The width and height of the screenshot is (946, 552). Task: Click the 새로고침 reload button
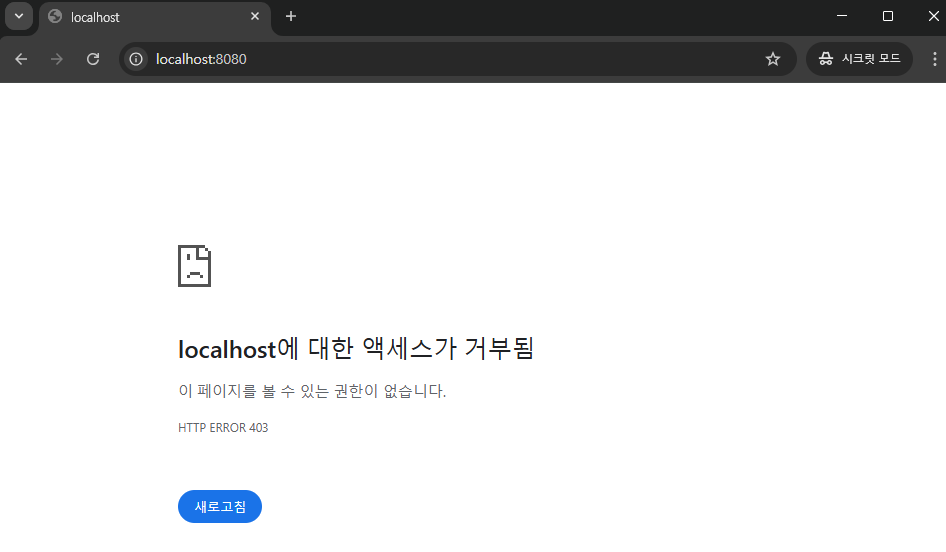coord(220,507)
